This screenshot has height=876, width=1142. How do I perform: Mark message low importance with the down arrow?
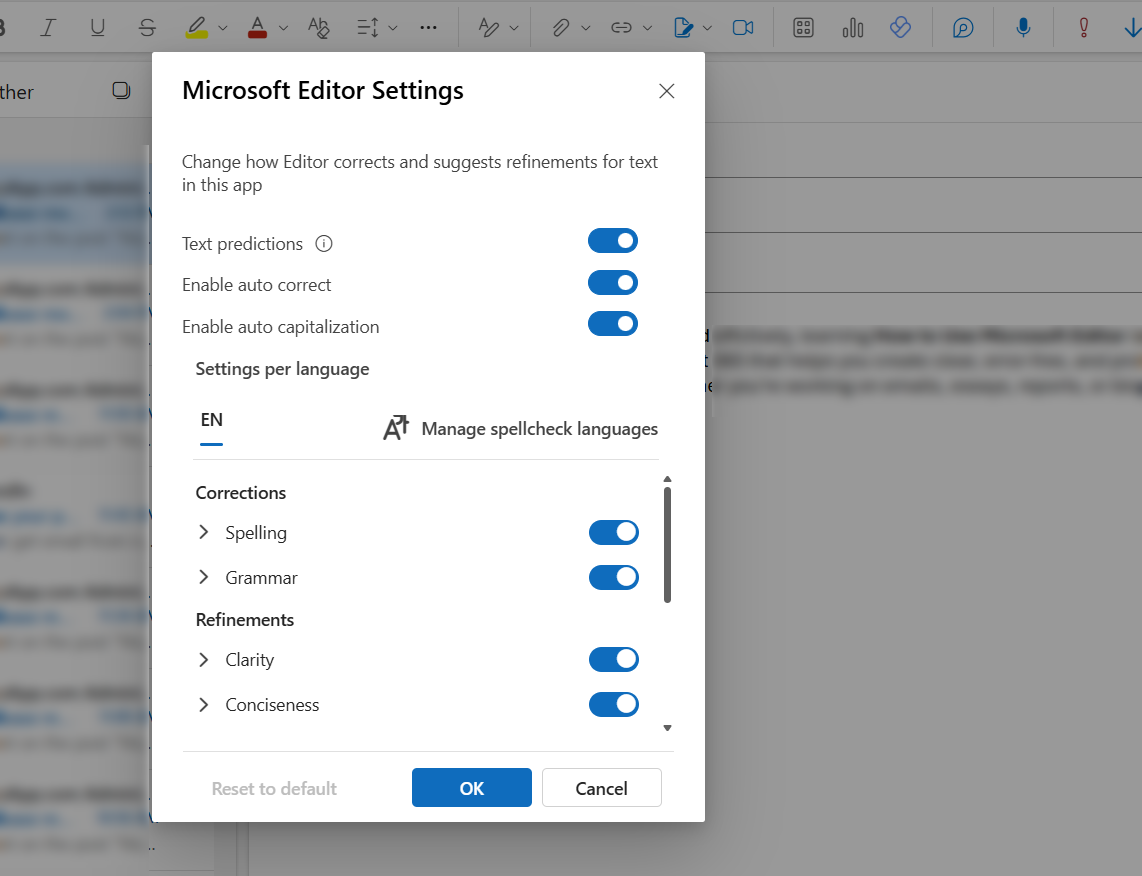[1132, 28]
